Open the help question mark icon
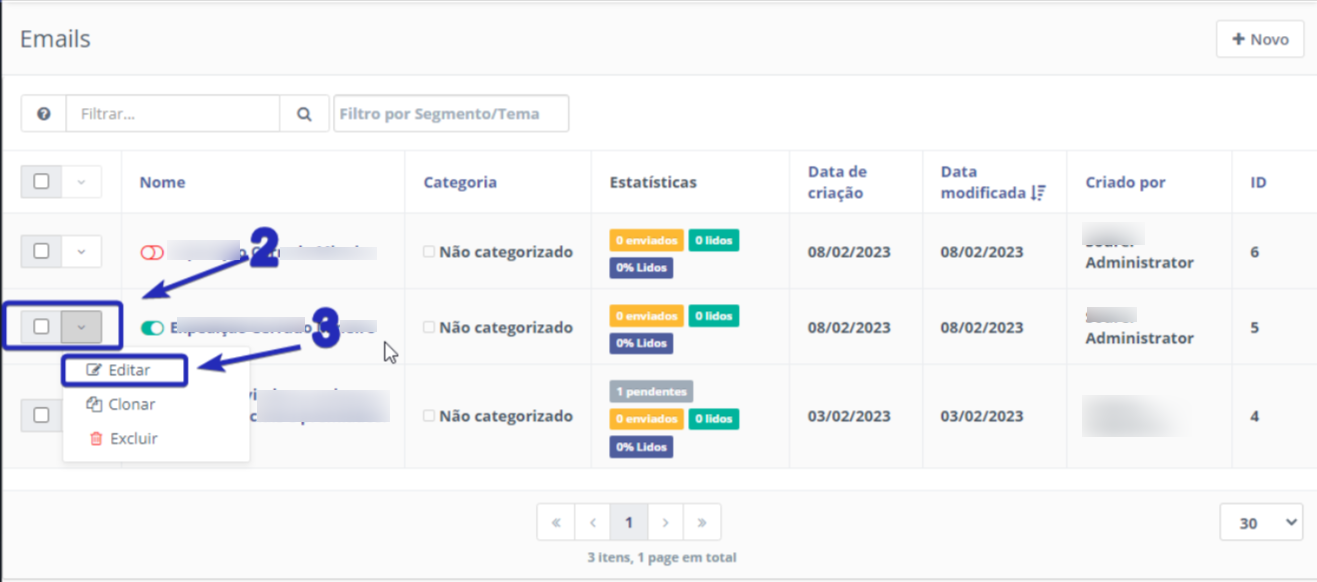The image size is (1317, 582). (x=42, y=112)
